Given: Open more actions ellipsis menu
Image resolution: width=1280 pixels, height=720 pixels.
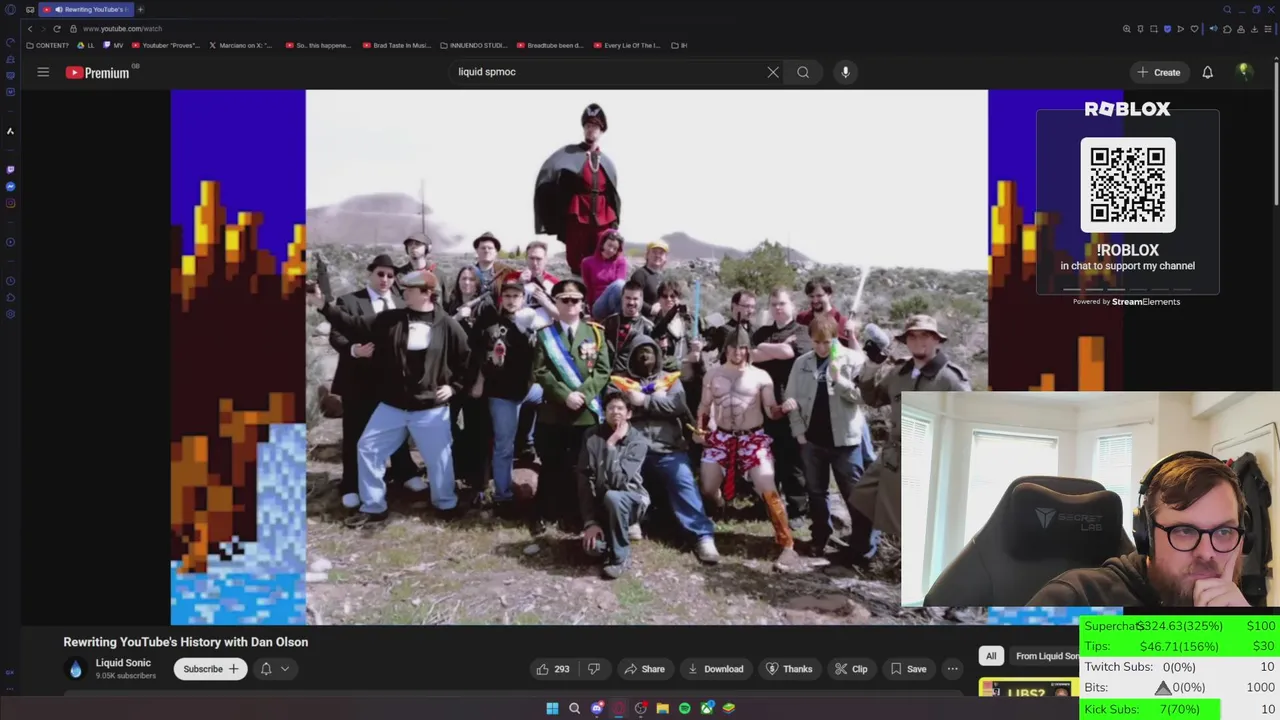Looking at the screenshot, I should click(x=952, y=669).
